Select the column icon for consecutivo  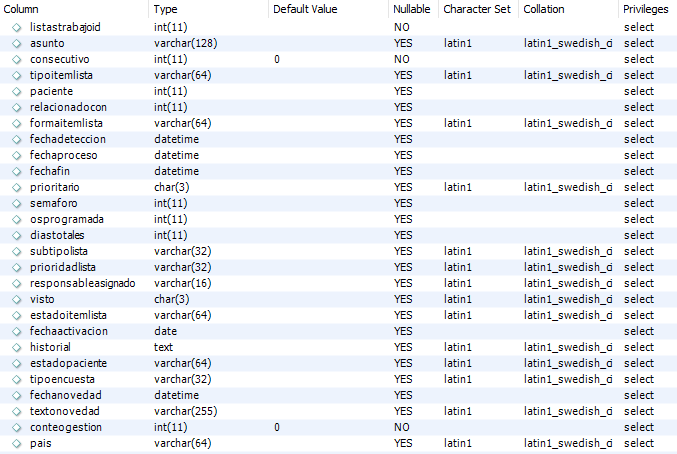pos(16,60)
